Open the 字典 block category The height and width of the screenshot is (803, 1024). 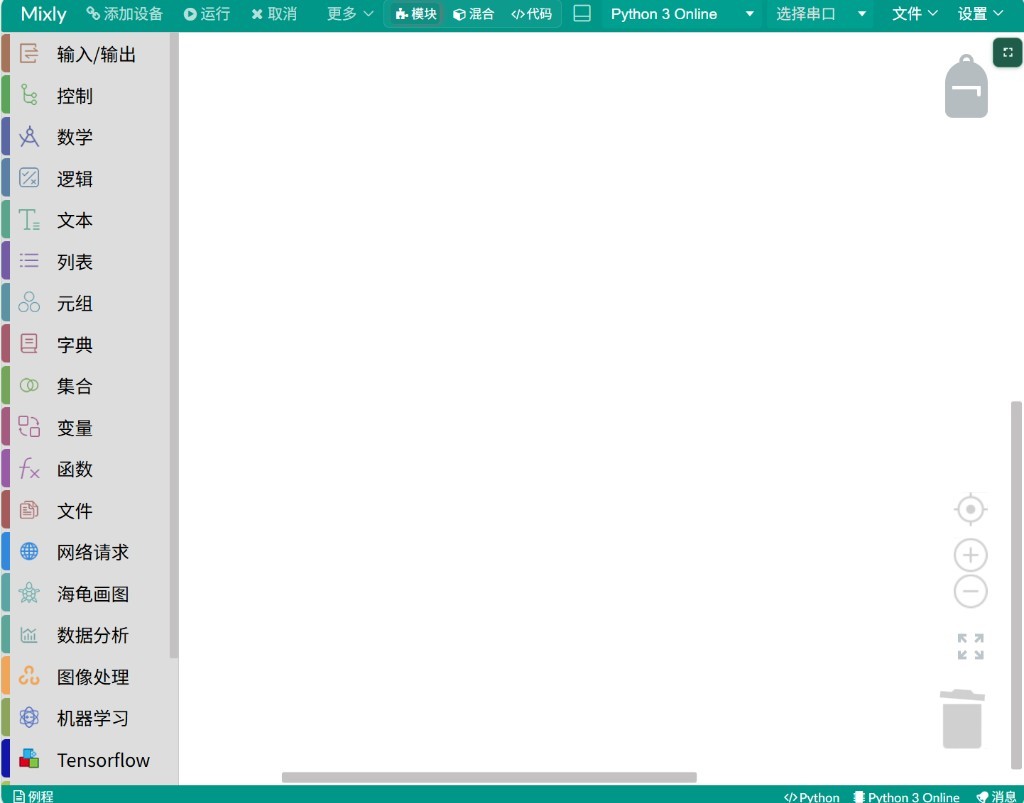pos(85,345)
